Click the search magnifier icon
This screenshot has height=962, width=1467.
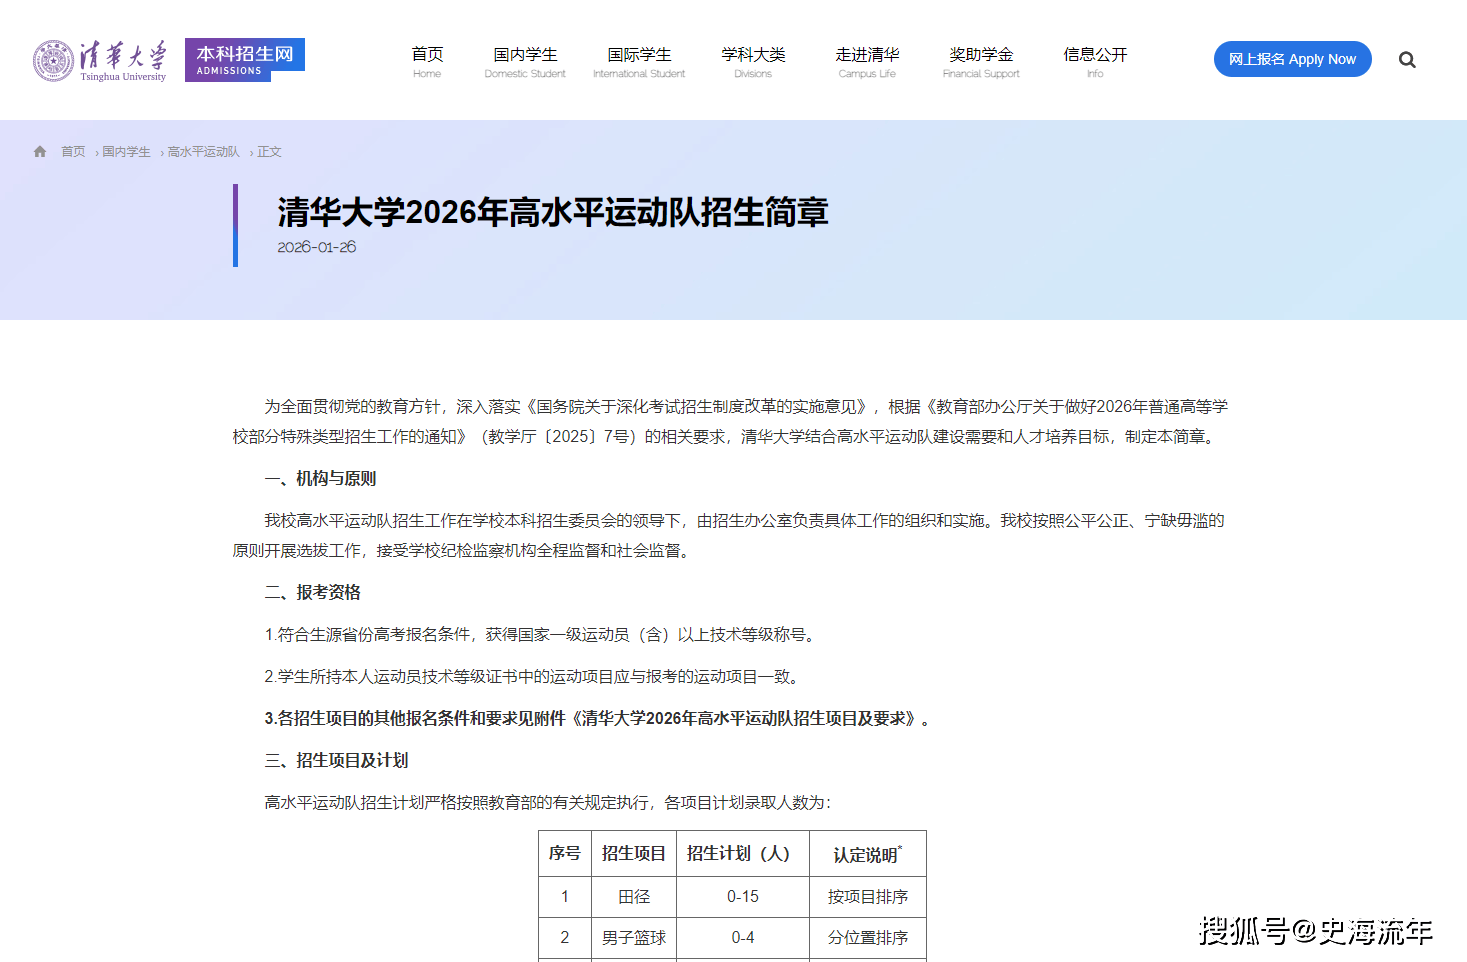[x=1407, y=60]
